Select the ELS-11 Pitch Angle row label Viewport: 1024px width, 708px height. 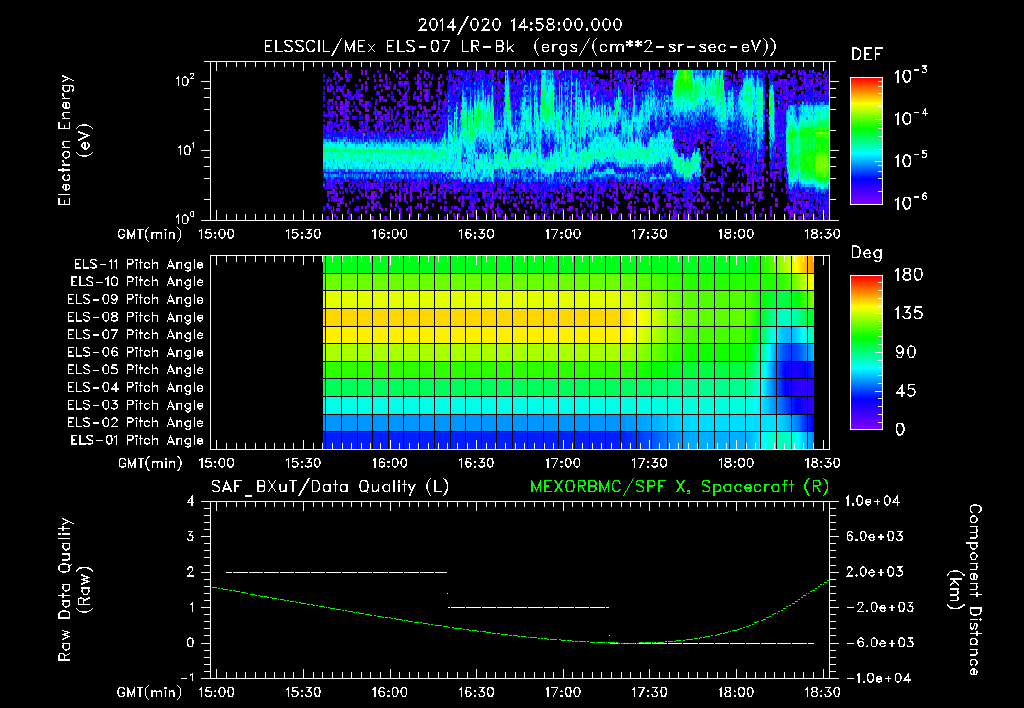click(x=138, y=265)
